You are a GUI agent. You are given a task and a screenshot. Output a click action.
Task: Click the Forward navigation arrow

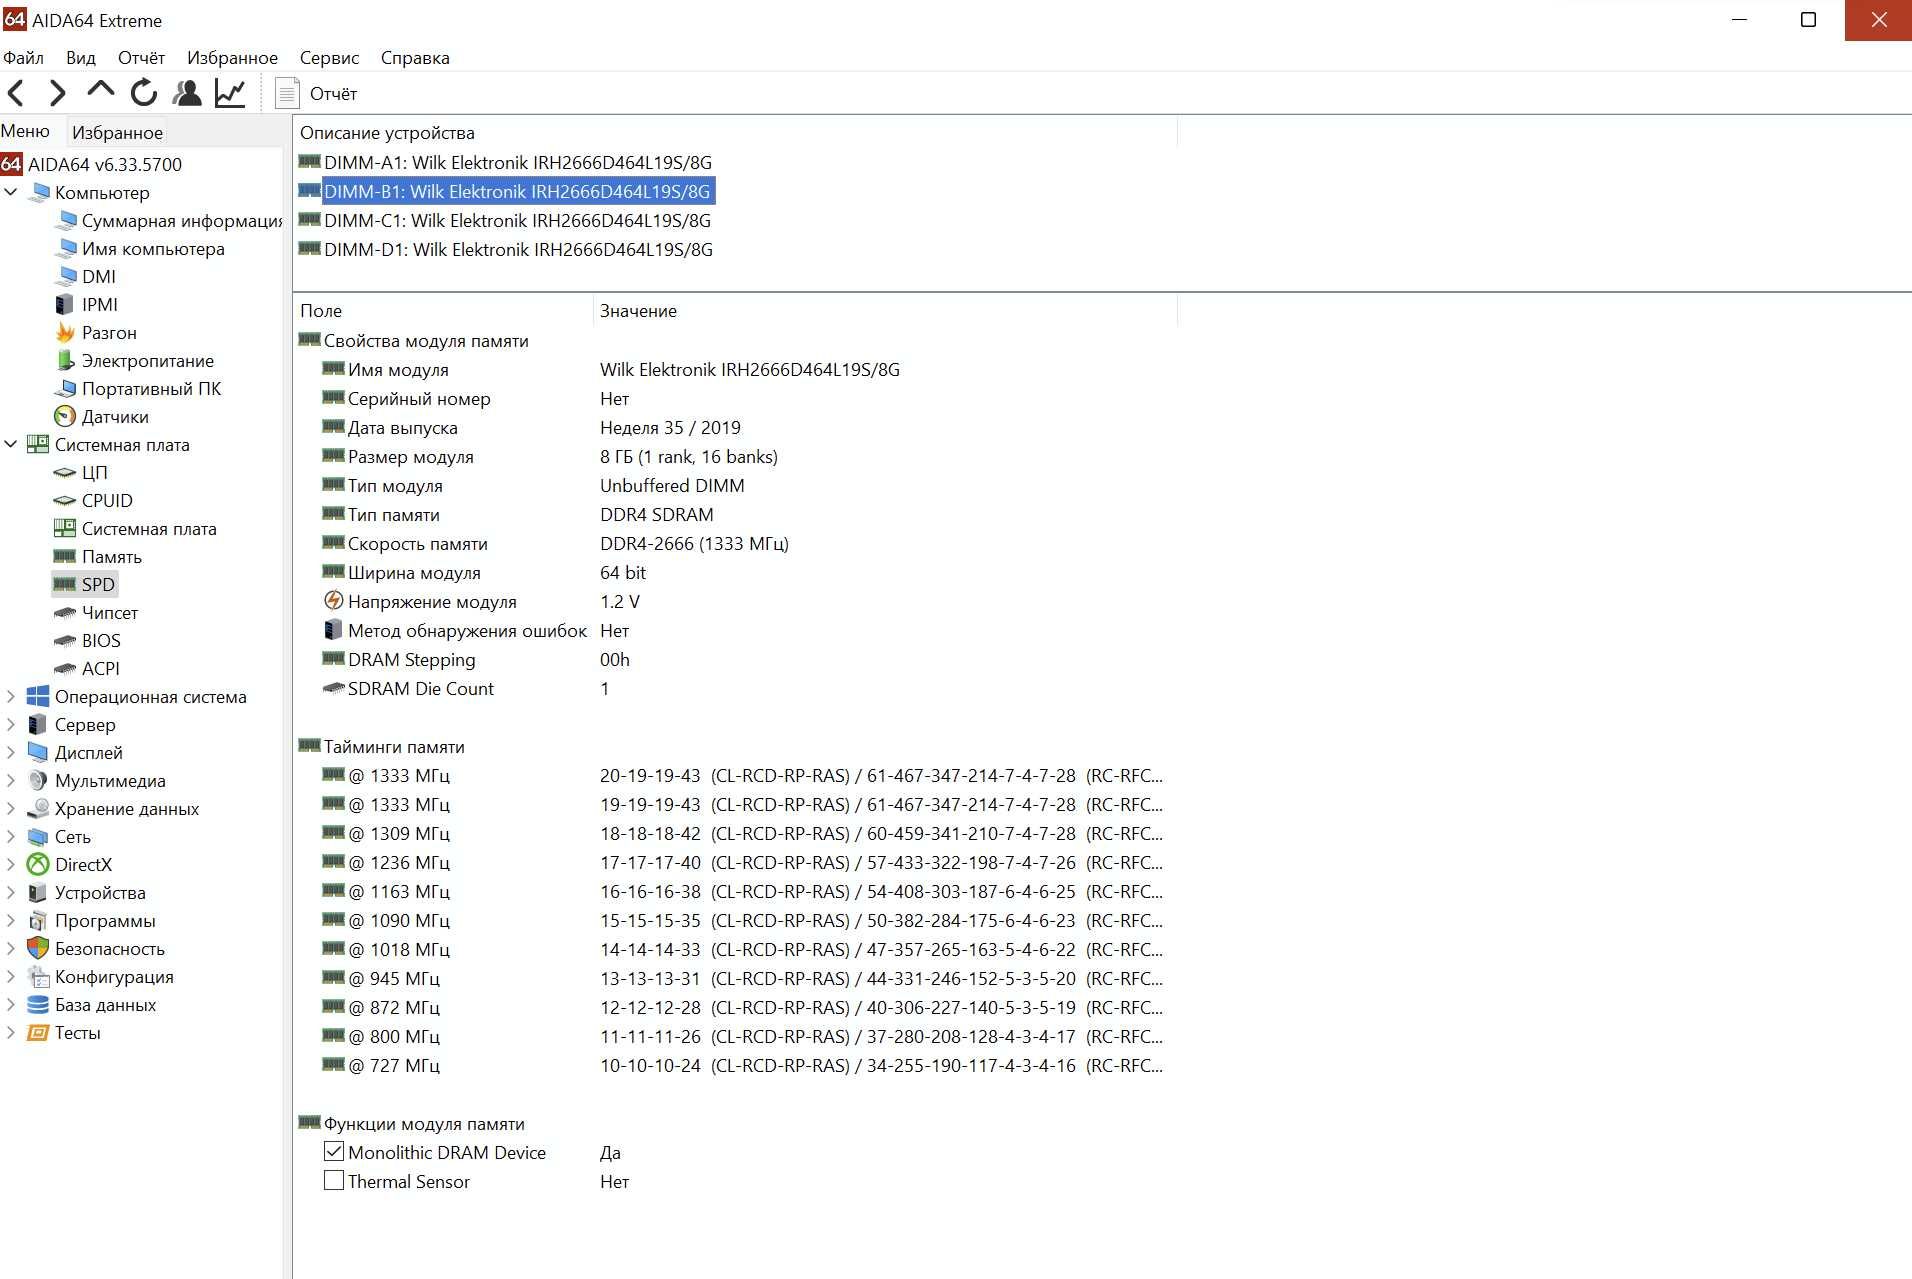tap(58, 93)
